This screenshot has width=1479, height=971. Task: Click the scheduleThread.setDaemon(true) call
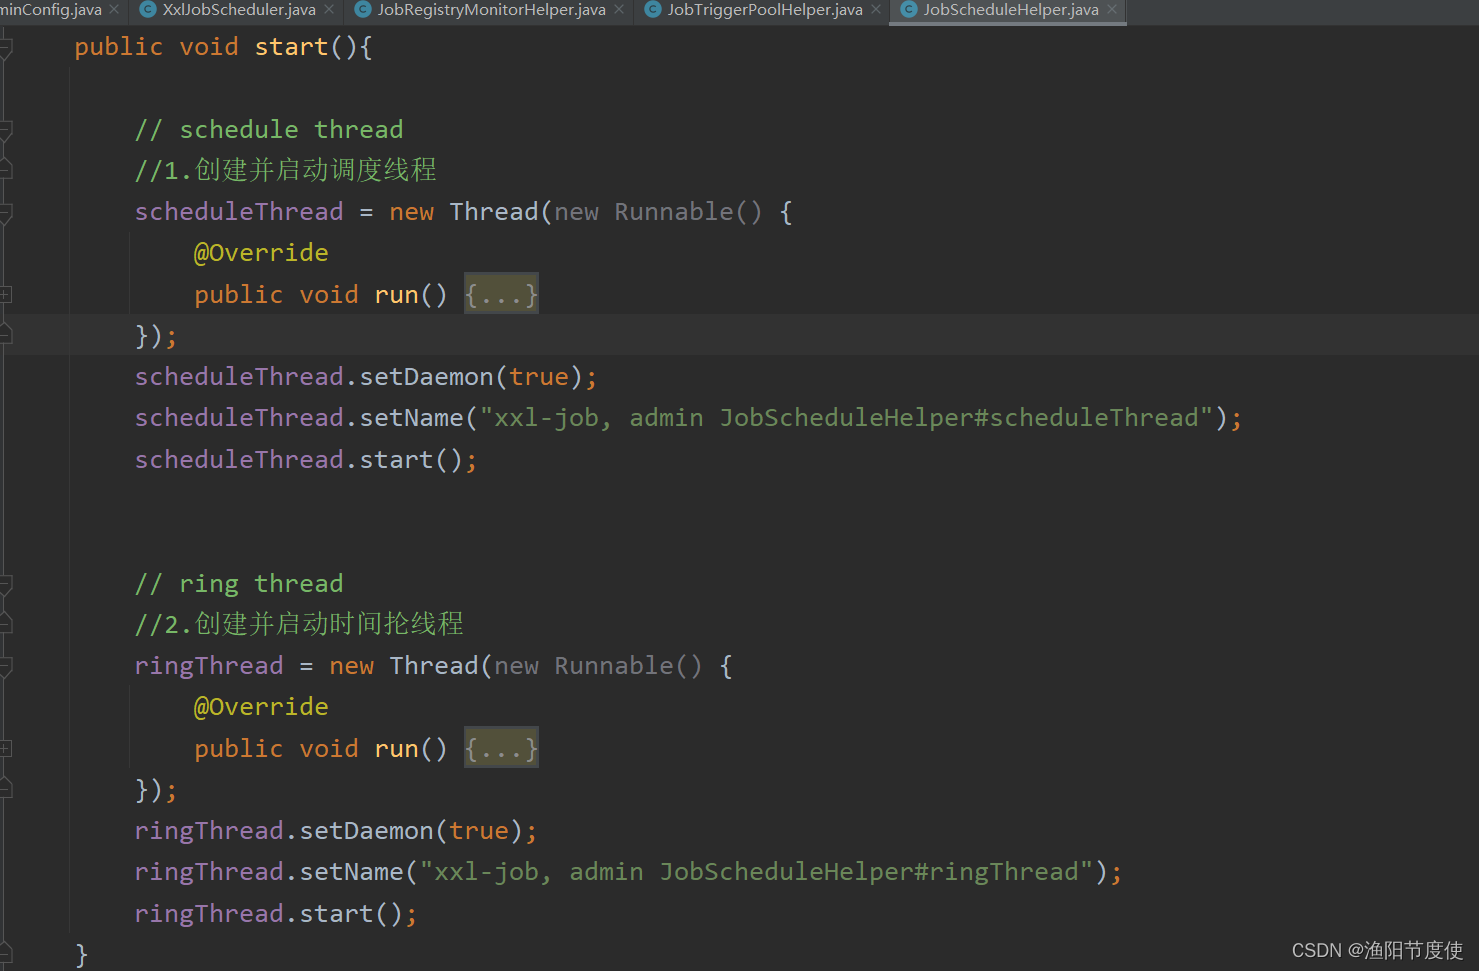(x=366, y=377)
